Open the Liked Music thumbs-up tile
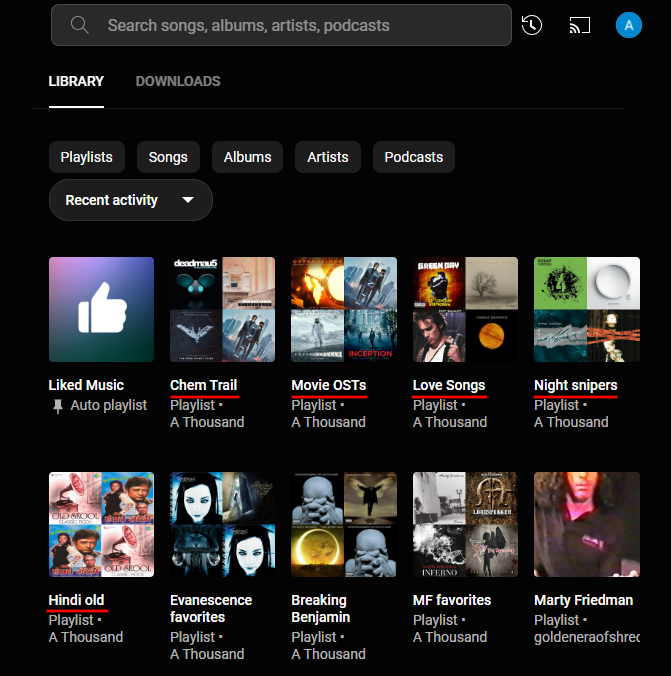Viewport: 671px width, 676px height. click(x=101, y=309)
